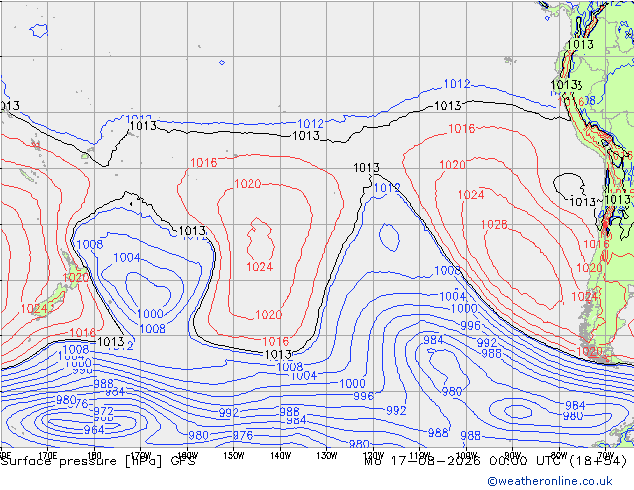
Task: Click the 1020 label over New Zealand's North Island
Action: tap(76, 278)
